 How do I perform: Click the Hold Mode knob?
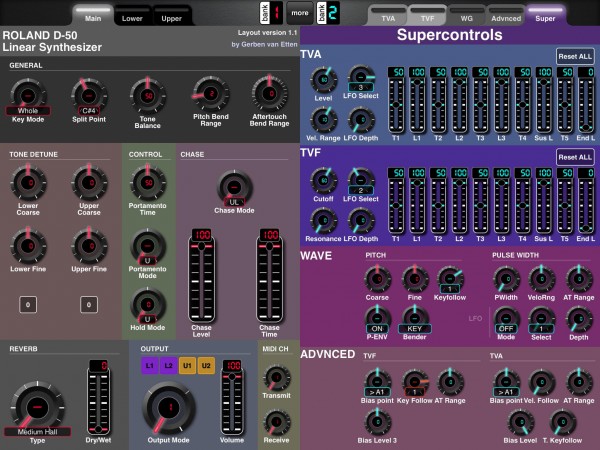pyautogui.click(x=148, y=305)
